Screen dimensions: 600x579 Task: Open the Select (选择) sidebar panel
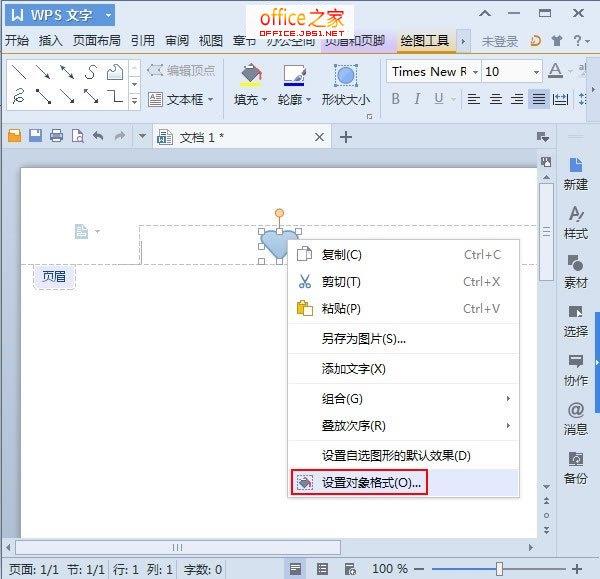pos(576,321)
